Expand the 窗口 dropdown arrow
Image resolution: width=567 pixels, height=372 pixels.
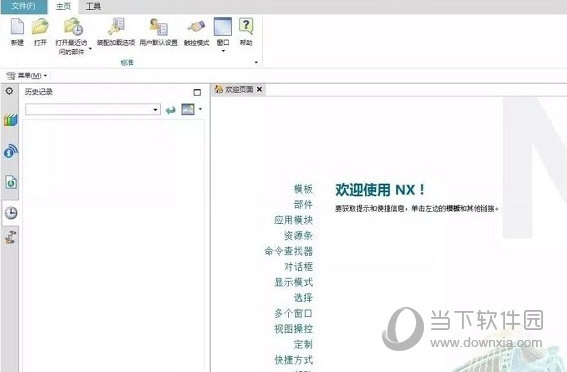223,51
